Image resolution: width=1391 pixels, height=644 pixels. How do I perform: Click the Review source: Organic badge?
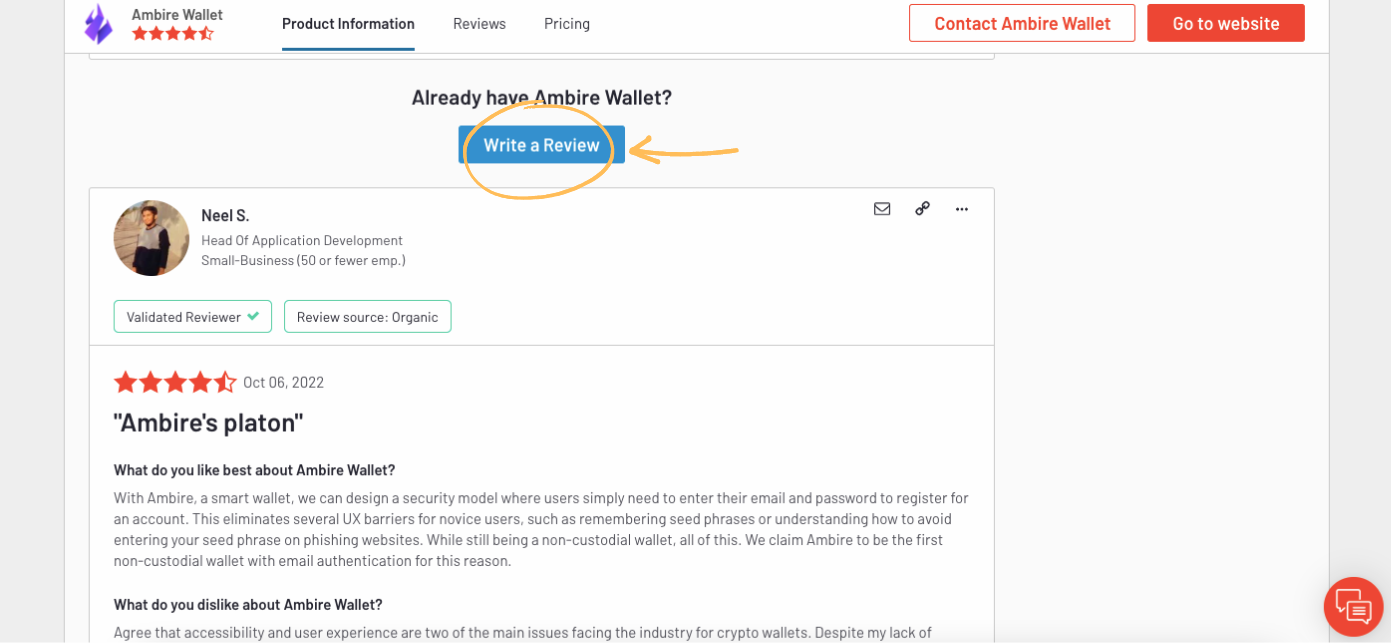(368, 317)
